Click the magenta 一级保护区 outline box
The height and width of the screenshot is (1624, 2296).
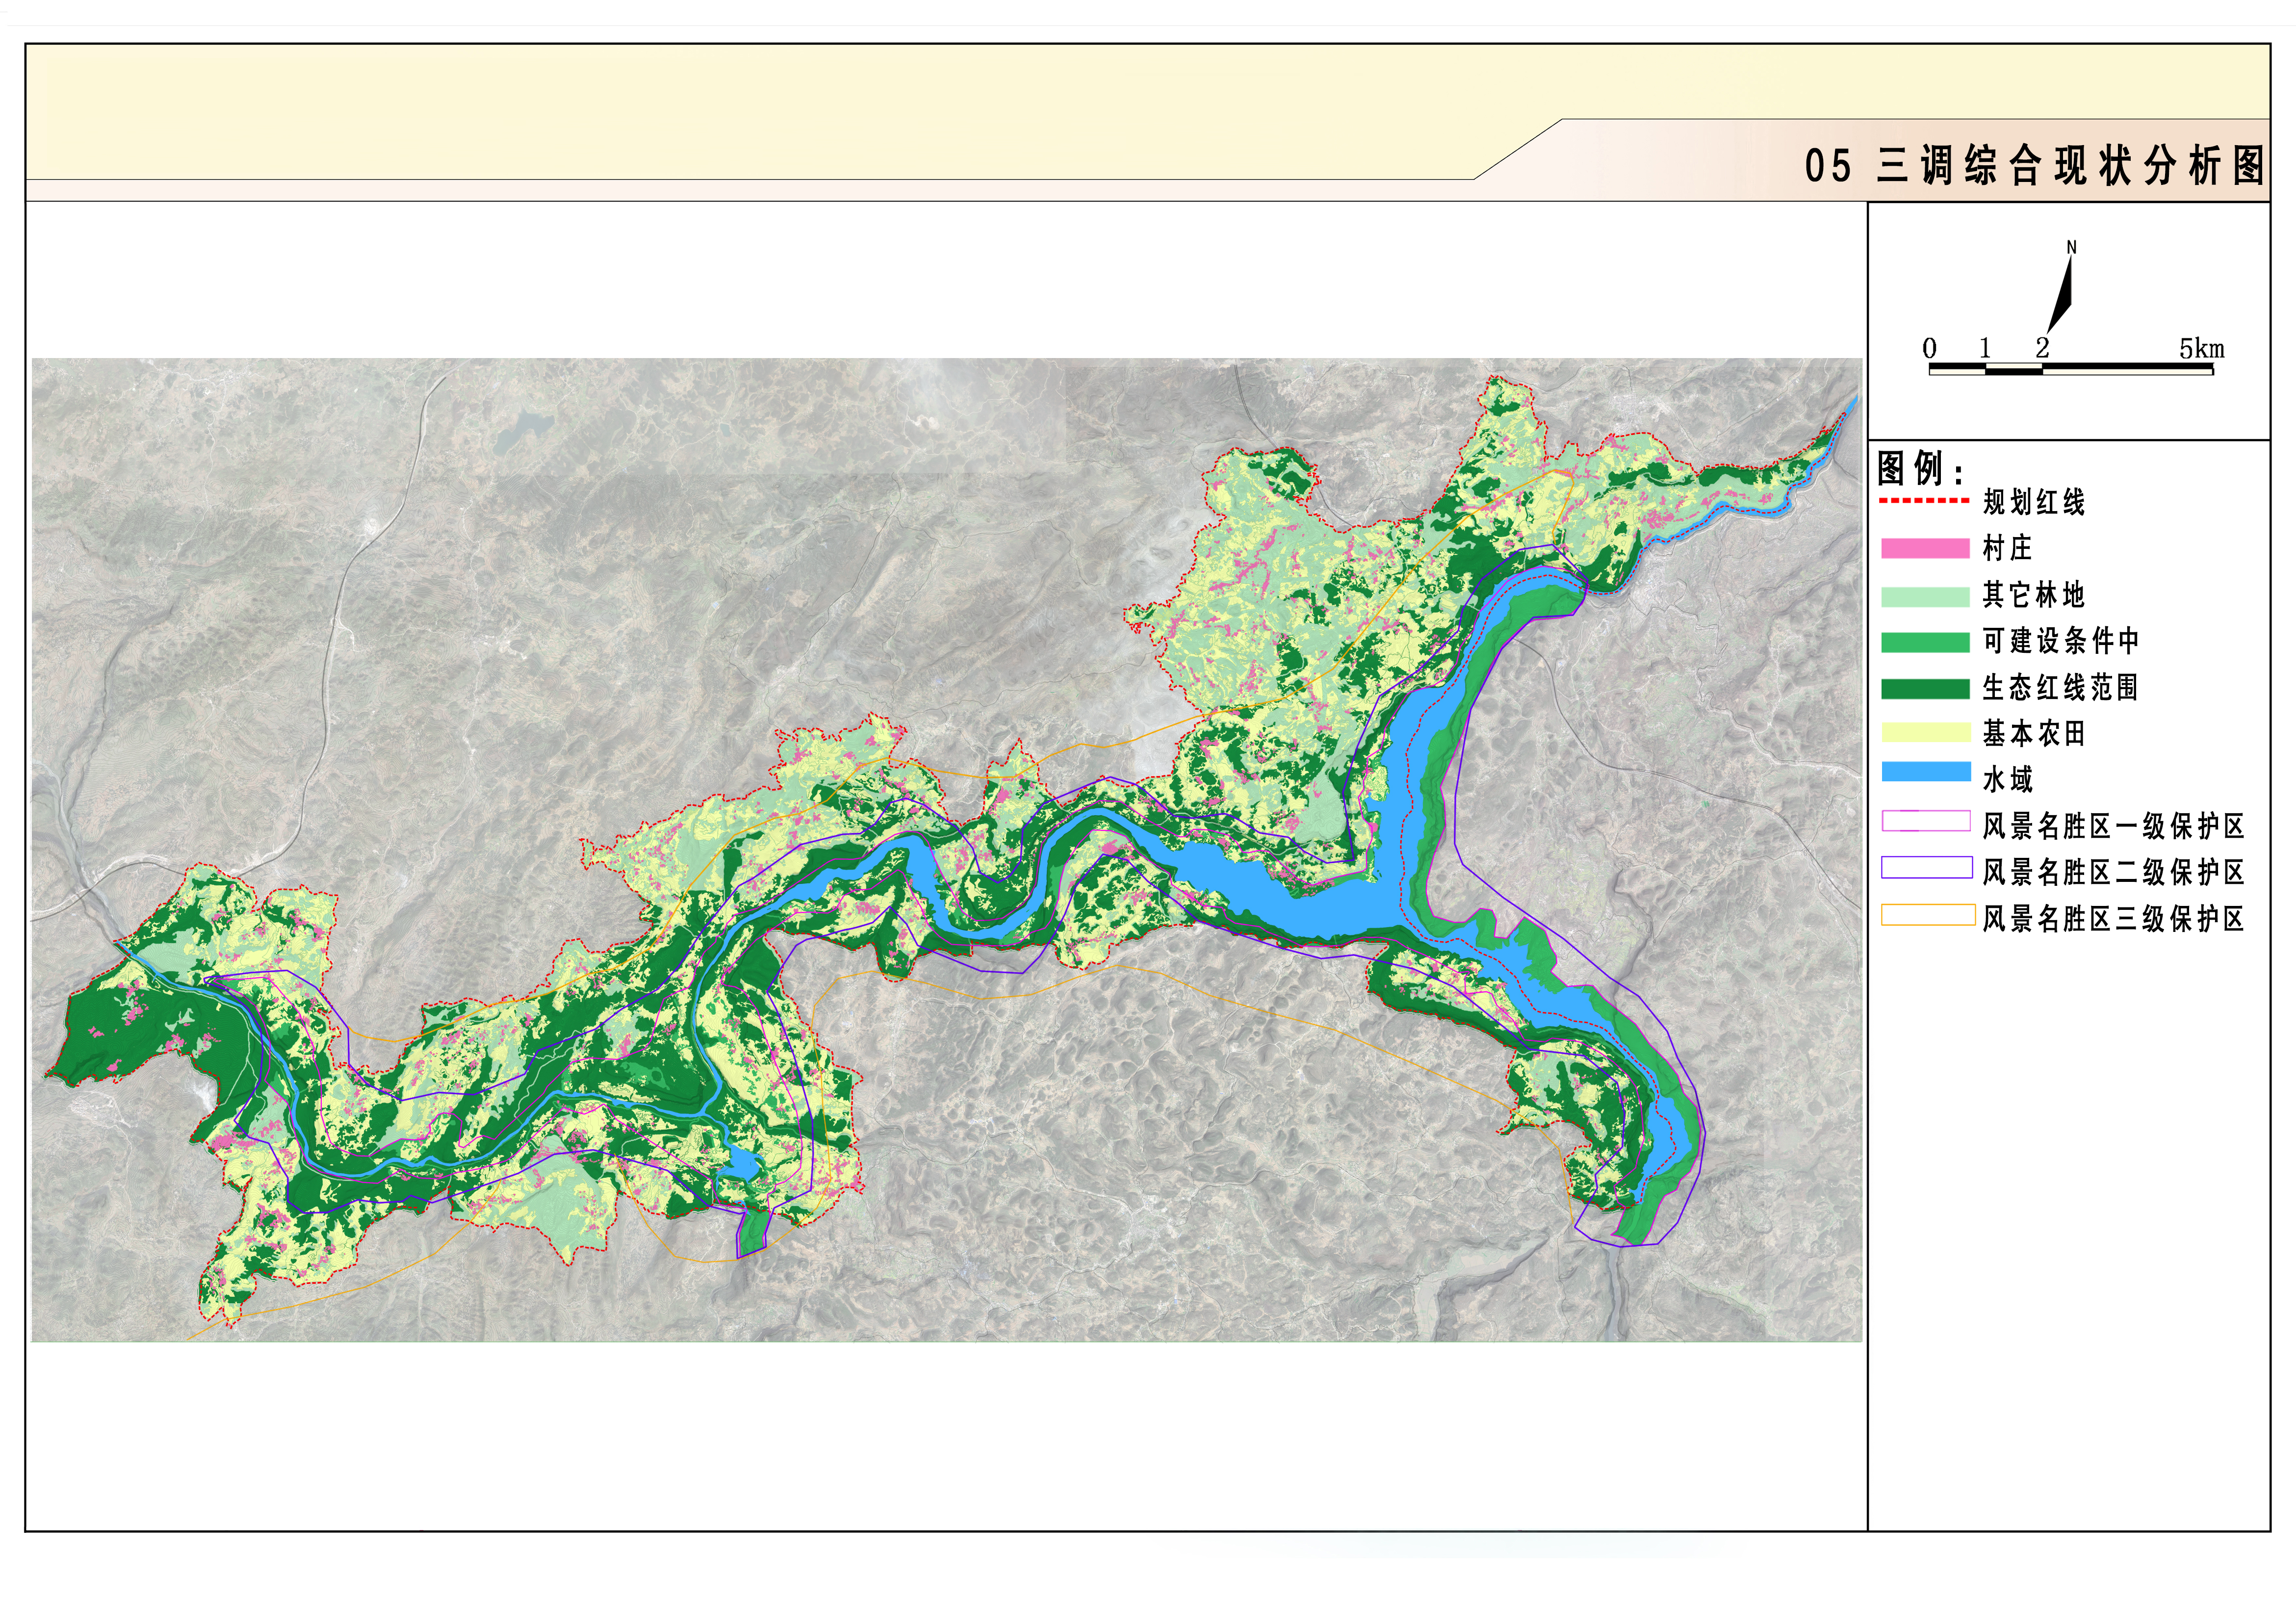(x=1925, y=821)
